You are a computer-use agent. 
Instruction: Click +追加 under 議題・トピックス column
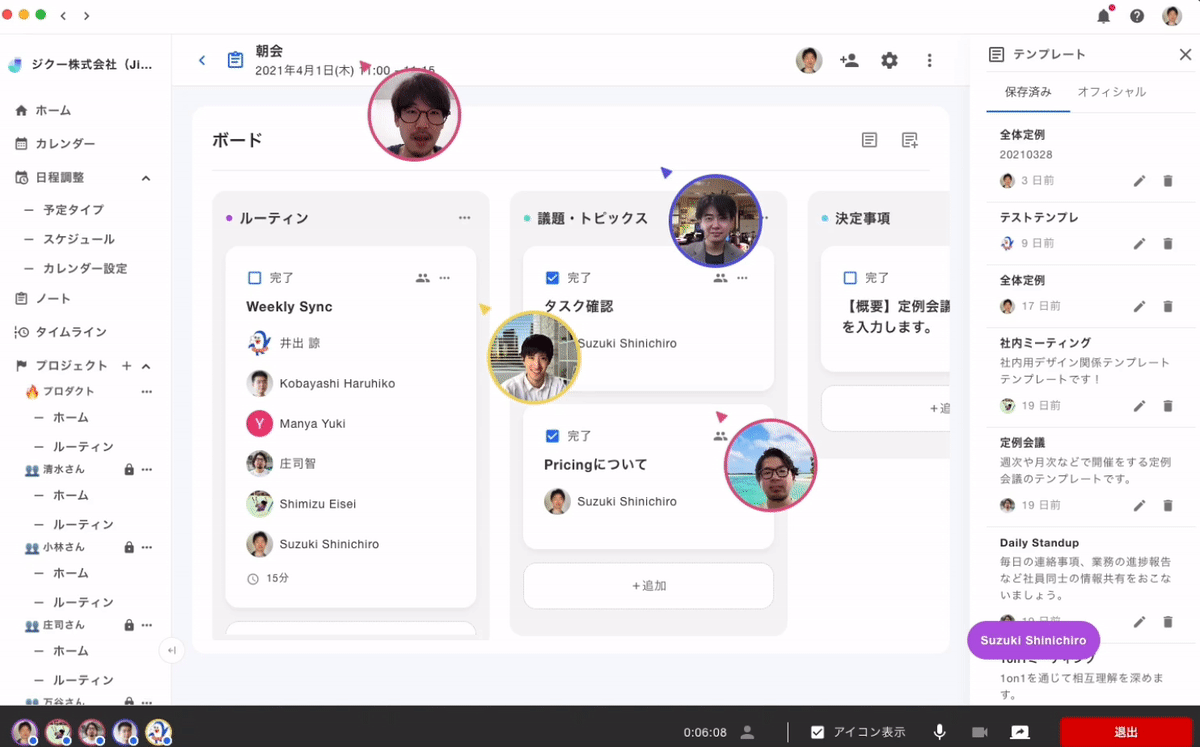pos(648,586)
